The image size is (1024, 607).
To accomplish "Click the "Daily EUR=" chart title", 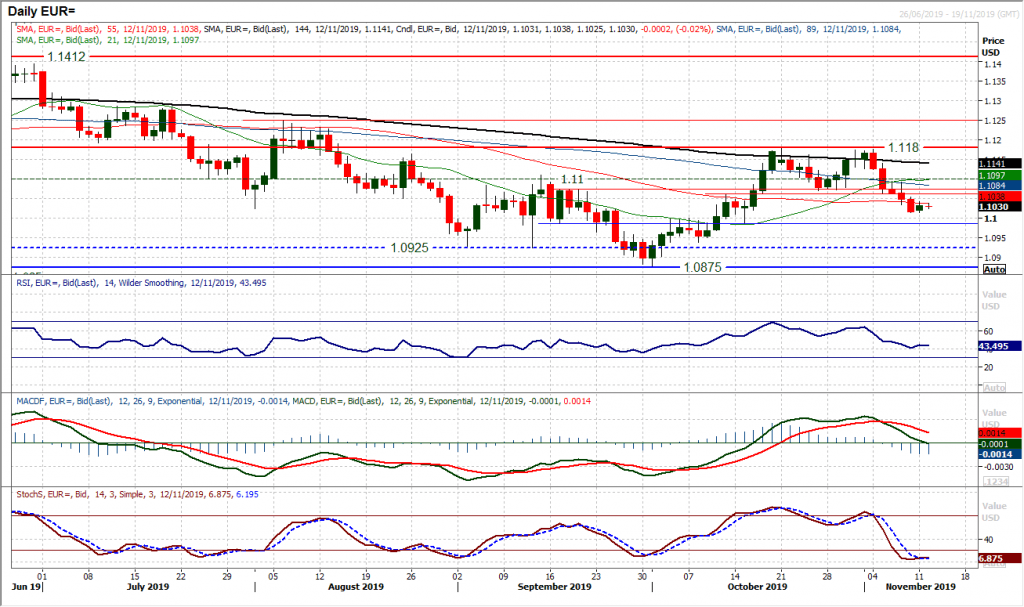I will (x=40, y=8).
